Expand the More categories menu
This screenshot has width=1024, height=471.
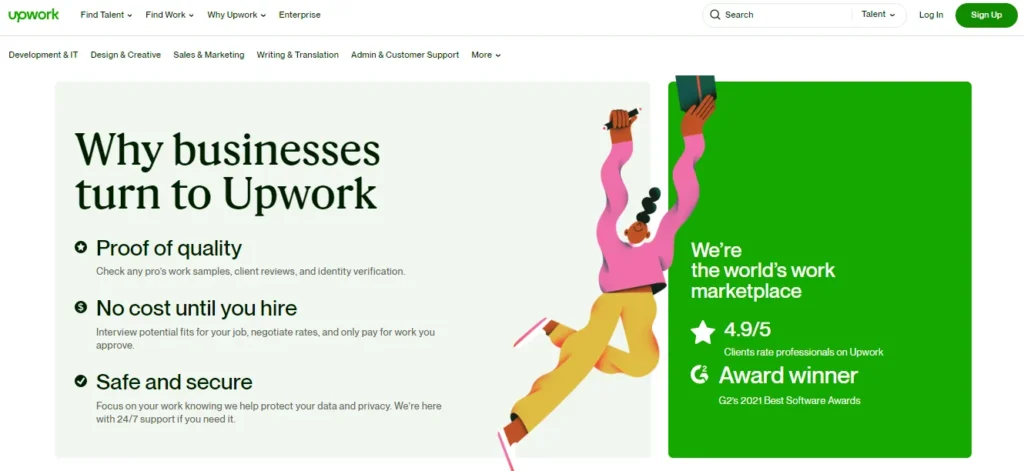[486, 55]
